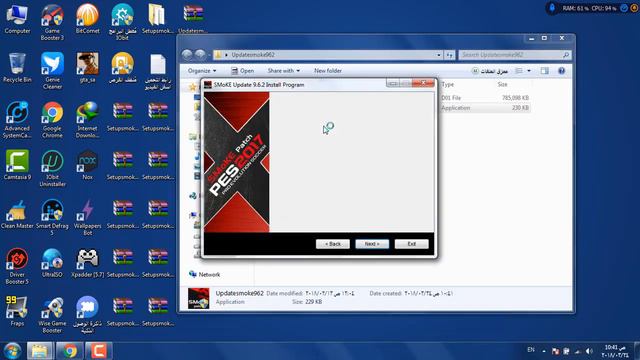Open Camtasia from the taskbar
Image resolution: width=640 pixels, height=360 pixels.
point(99,351)
